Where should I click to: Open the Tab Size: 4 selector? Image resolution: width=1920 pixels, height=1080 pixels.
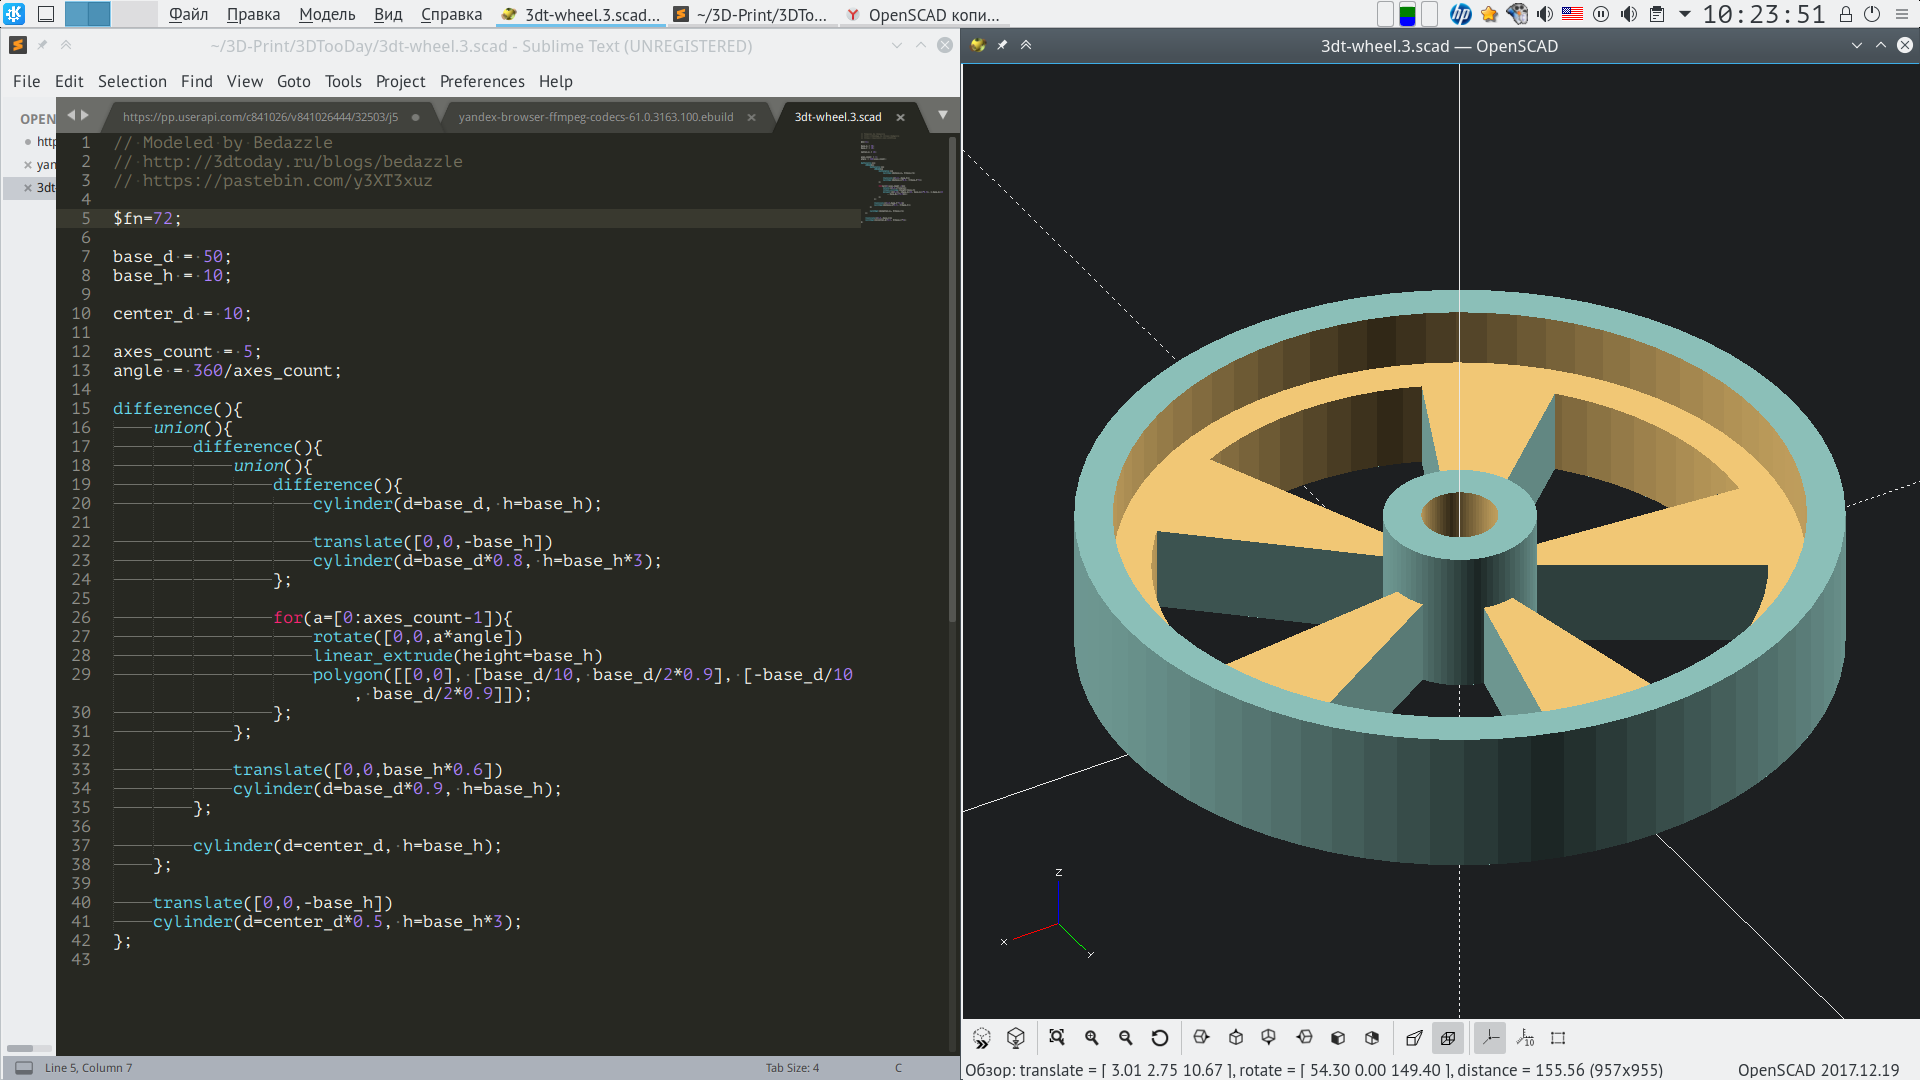[x=792, y=1068]
